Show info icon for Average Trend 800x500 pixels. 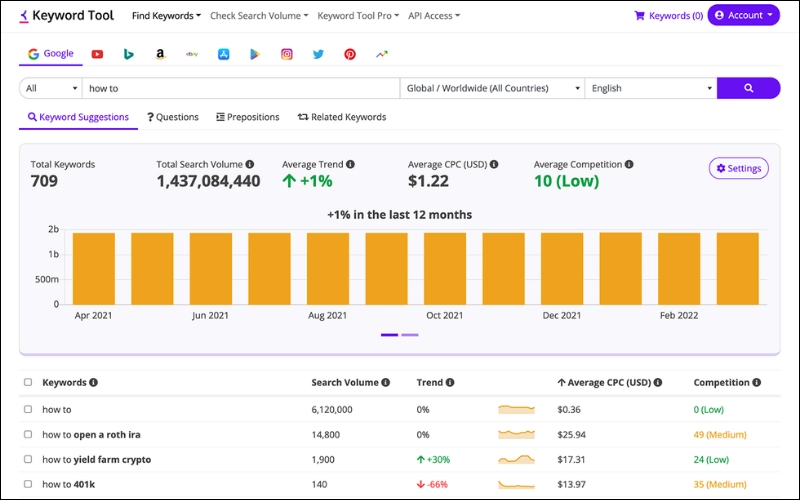click(x=350, y=164)
